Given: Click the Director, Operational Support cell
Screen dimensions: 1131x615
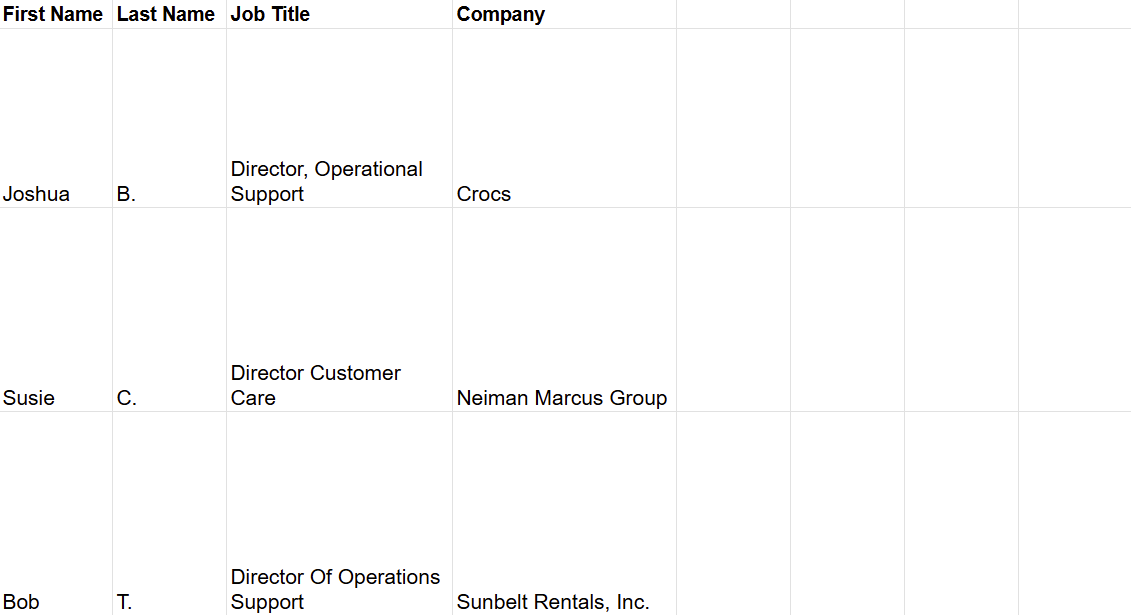Looking at the screenshot, I should [x=340, y=118].
